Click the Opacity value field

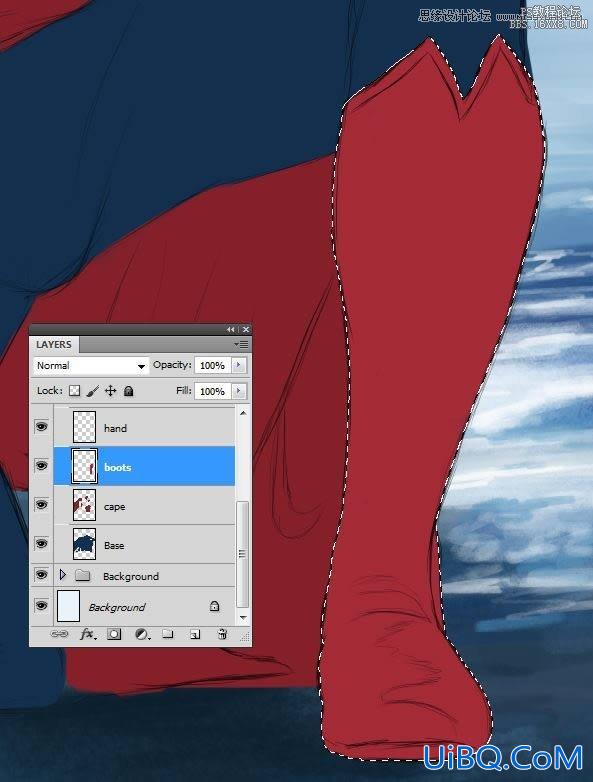coord(212,366)
